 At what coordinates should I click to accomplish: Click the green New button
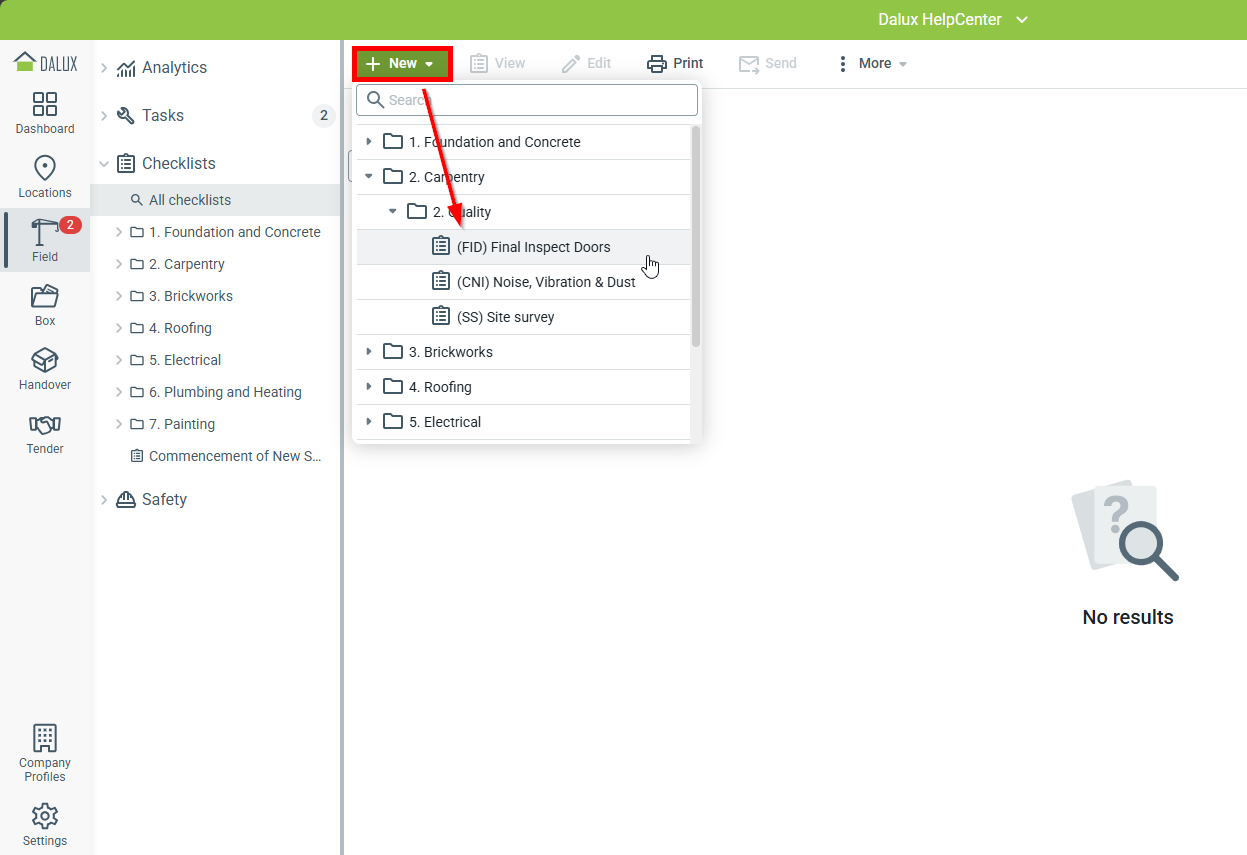pos(401,63)
